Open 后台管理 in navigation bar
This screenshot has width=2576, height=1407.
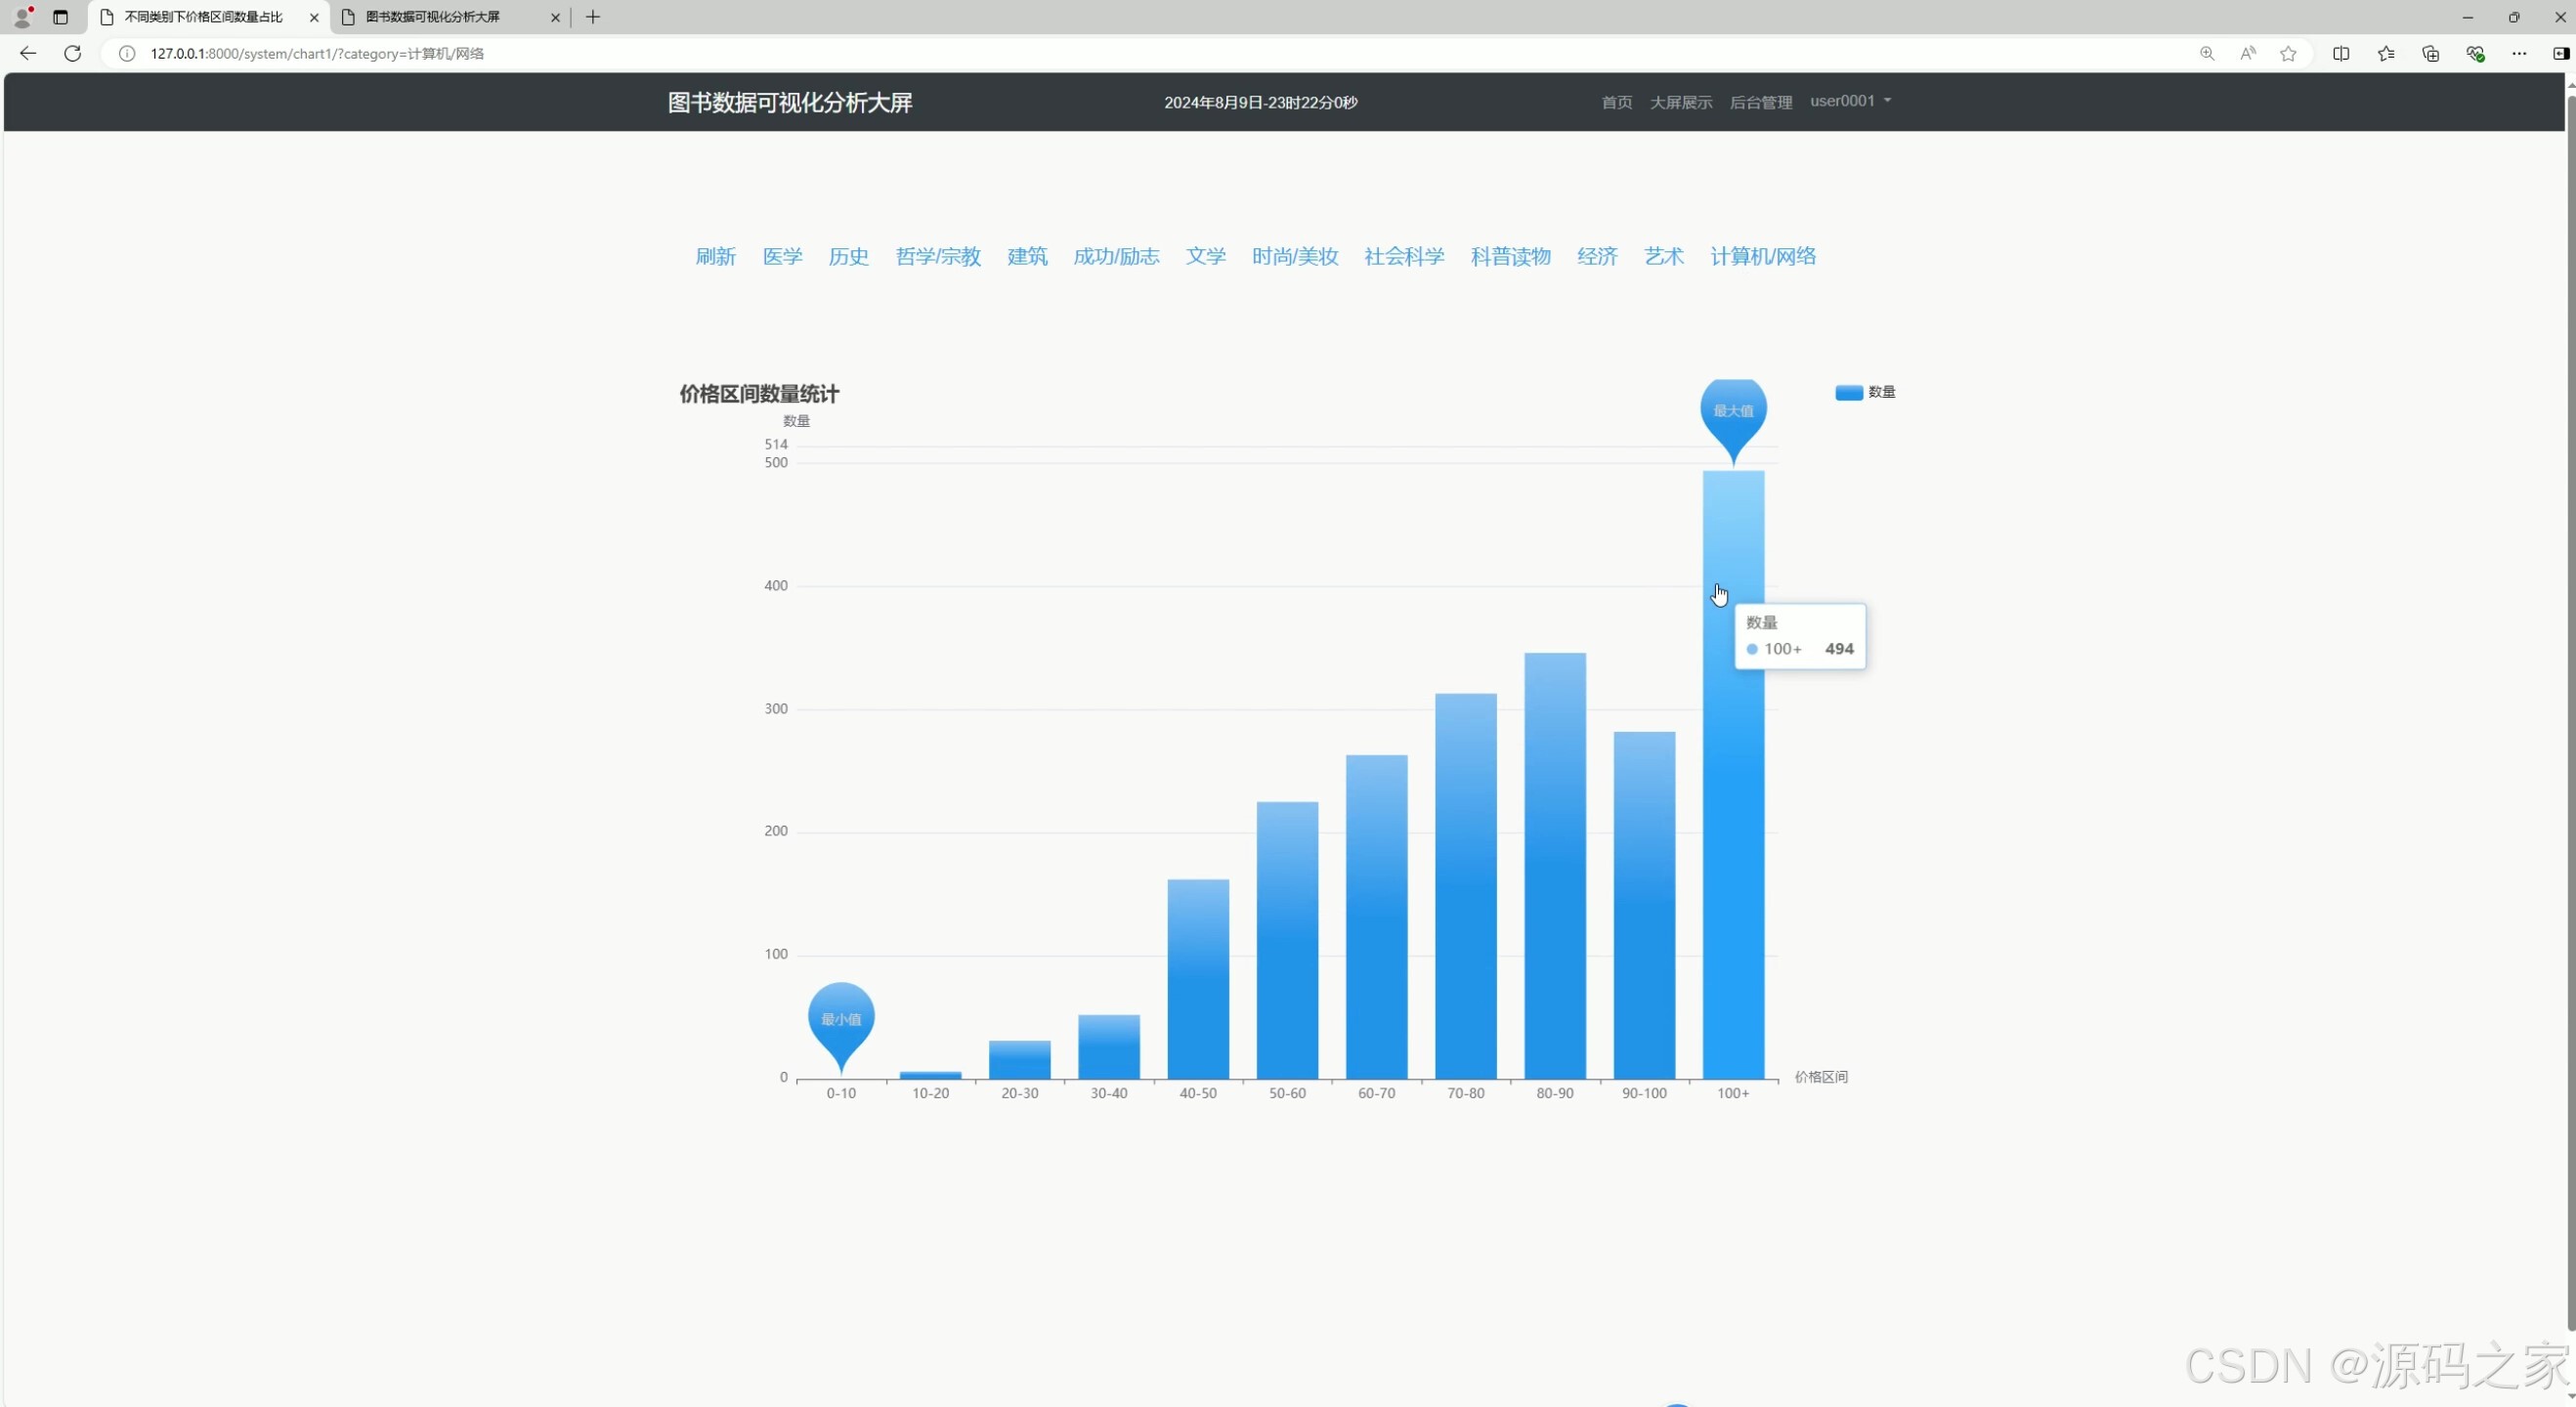click(x=1761, y=102)
